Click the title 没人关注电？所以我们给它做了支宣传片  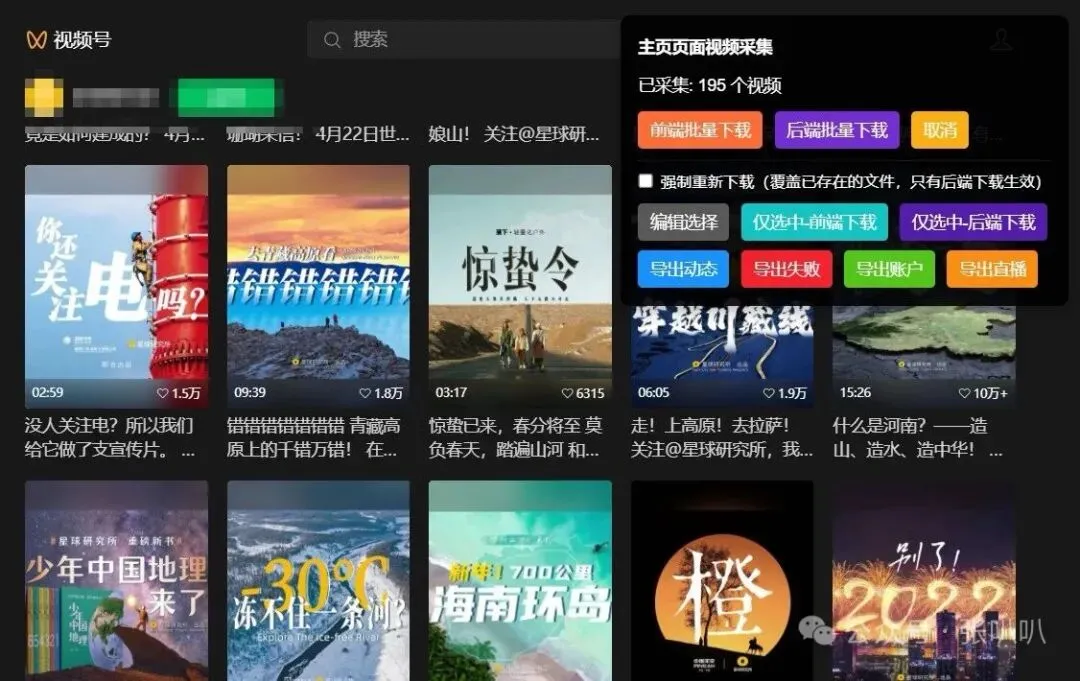point(110,438)
